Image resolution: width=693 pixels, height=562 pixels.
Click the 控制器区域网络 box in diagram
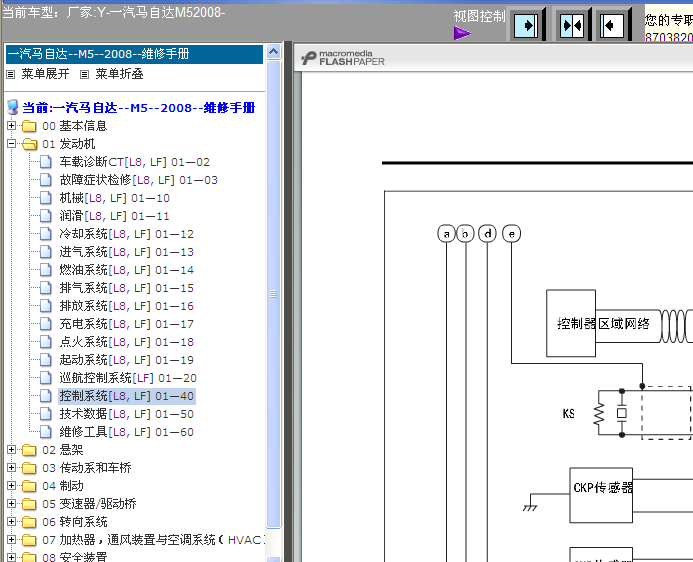point(571,323)
